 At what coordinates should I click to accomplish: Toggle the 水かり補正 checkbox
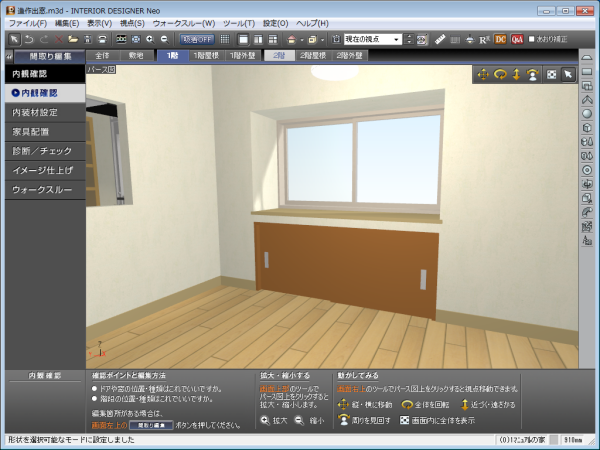533,39
